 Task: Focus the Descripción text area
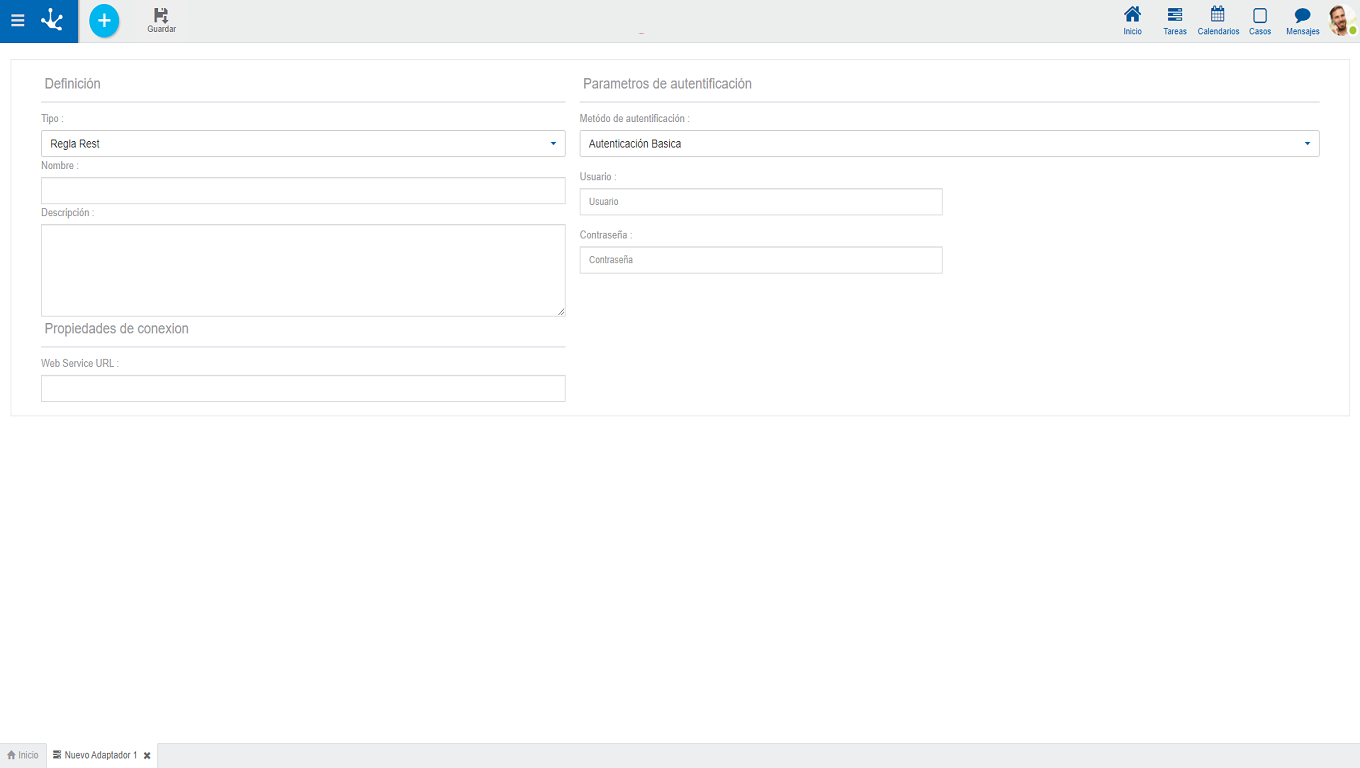point(303,270)
